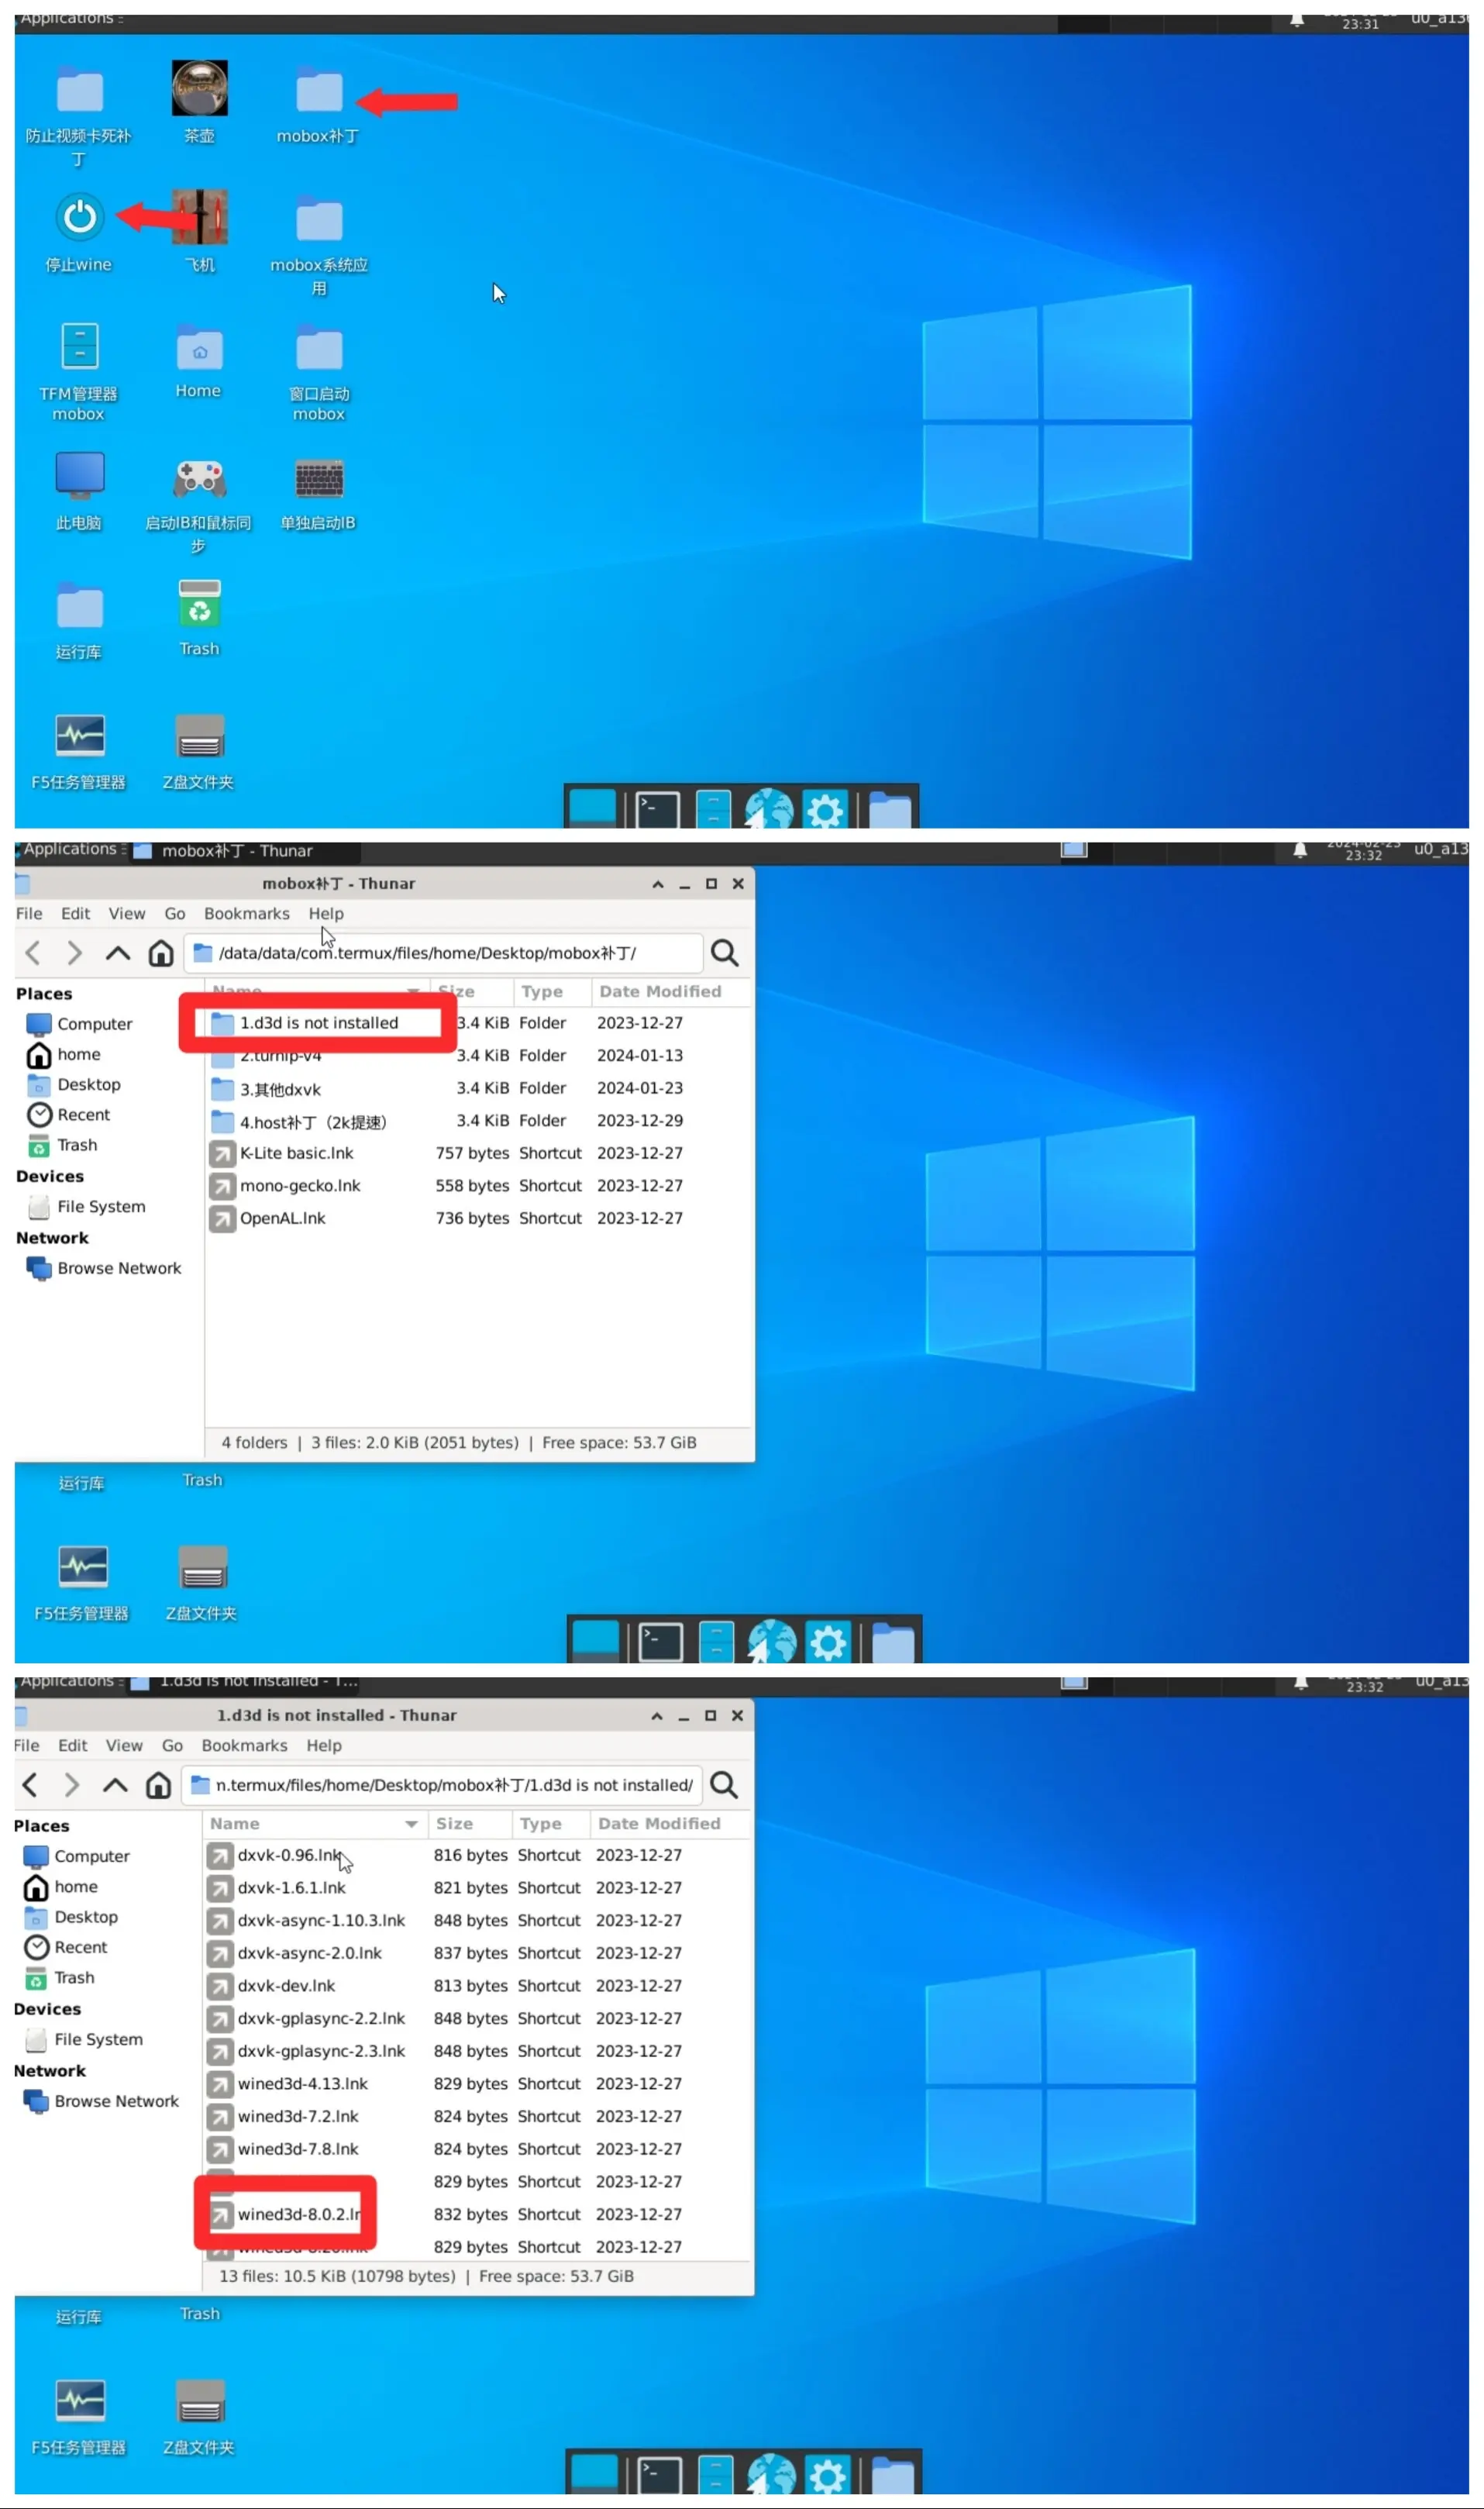The width and height of the screenshot is (1484, 2509).
Task: Go to parent folder in '1.d3d is not installed' window
Action: pos(115,1785)
